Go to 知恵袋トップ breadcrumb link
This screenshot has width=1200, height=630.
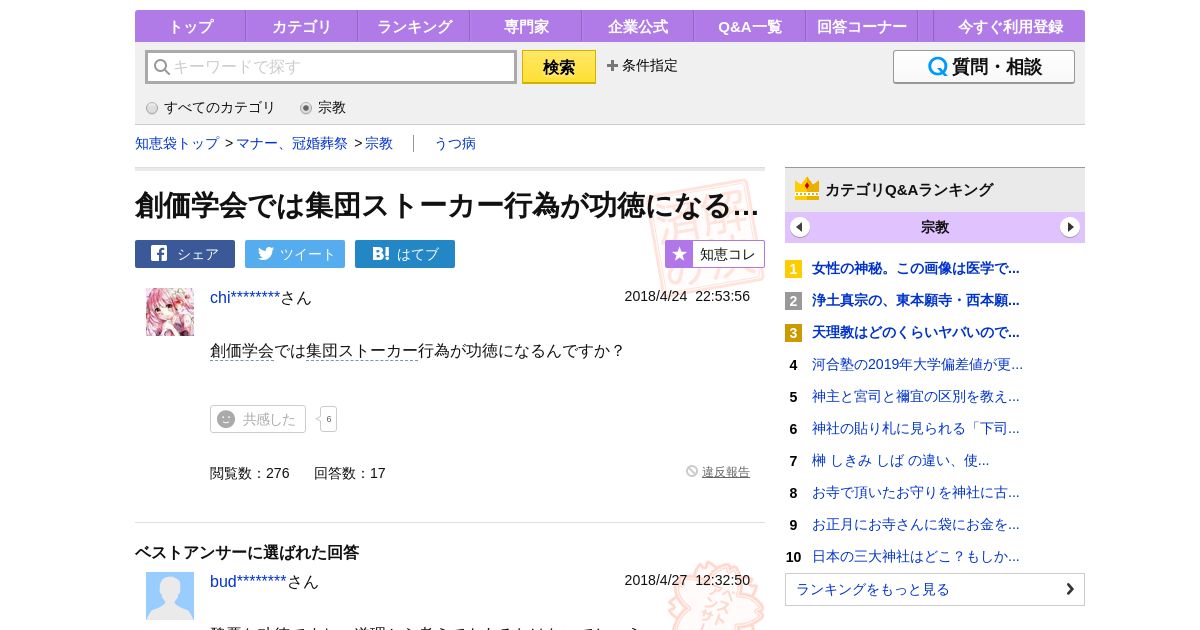click(177, 143)
